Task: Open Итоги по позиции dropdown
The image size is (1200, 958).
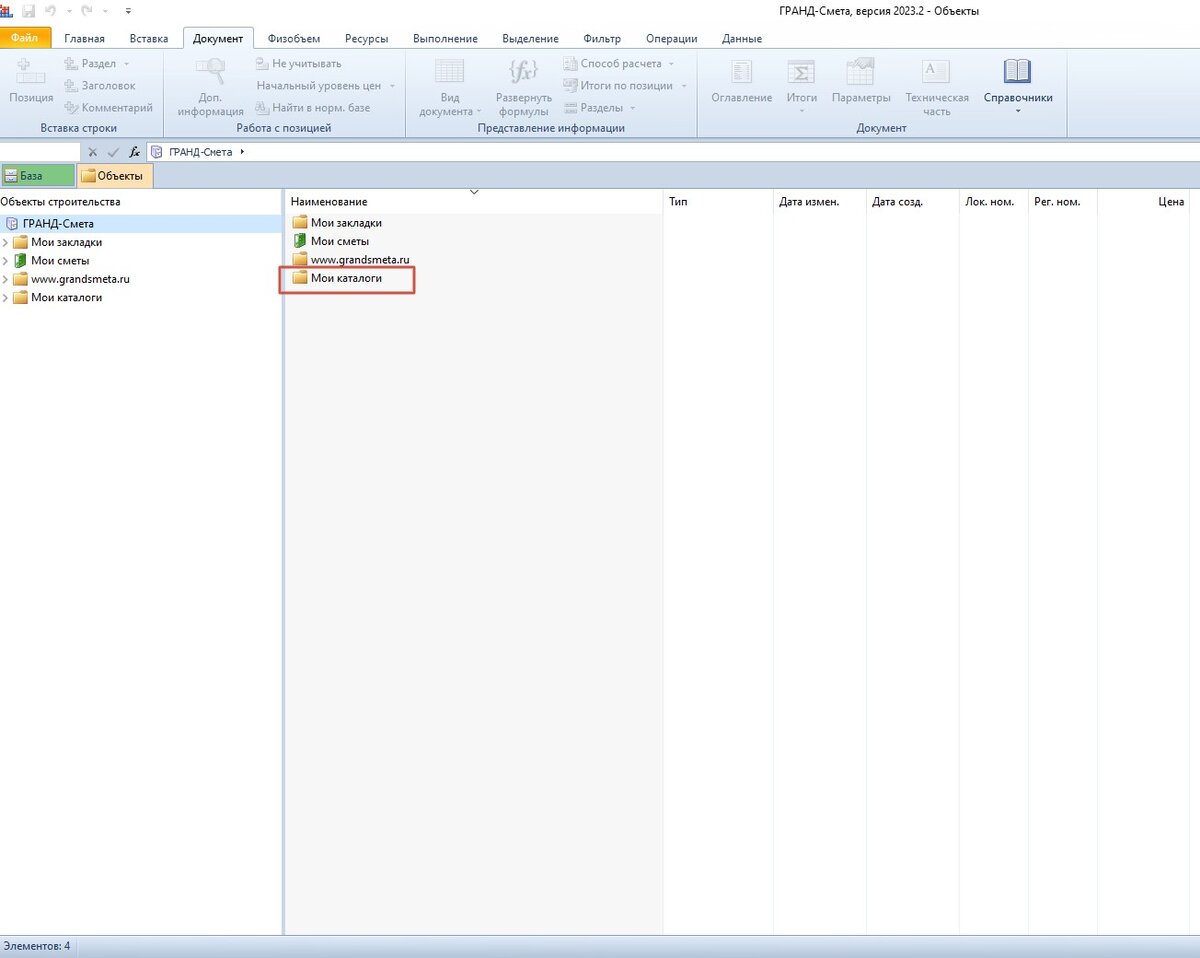Action: pyautogui.click(x=625, y=85)
